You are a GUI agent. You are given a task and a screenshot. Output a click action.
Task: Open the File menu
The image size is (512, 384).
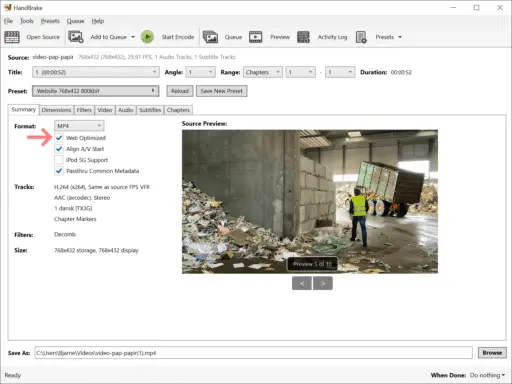pos(8,21)
